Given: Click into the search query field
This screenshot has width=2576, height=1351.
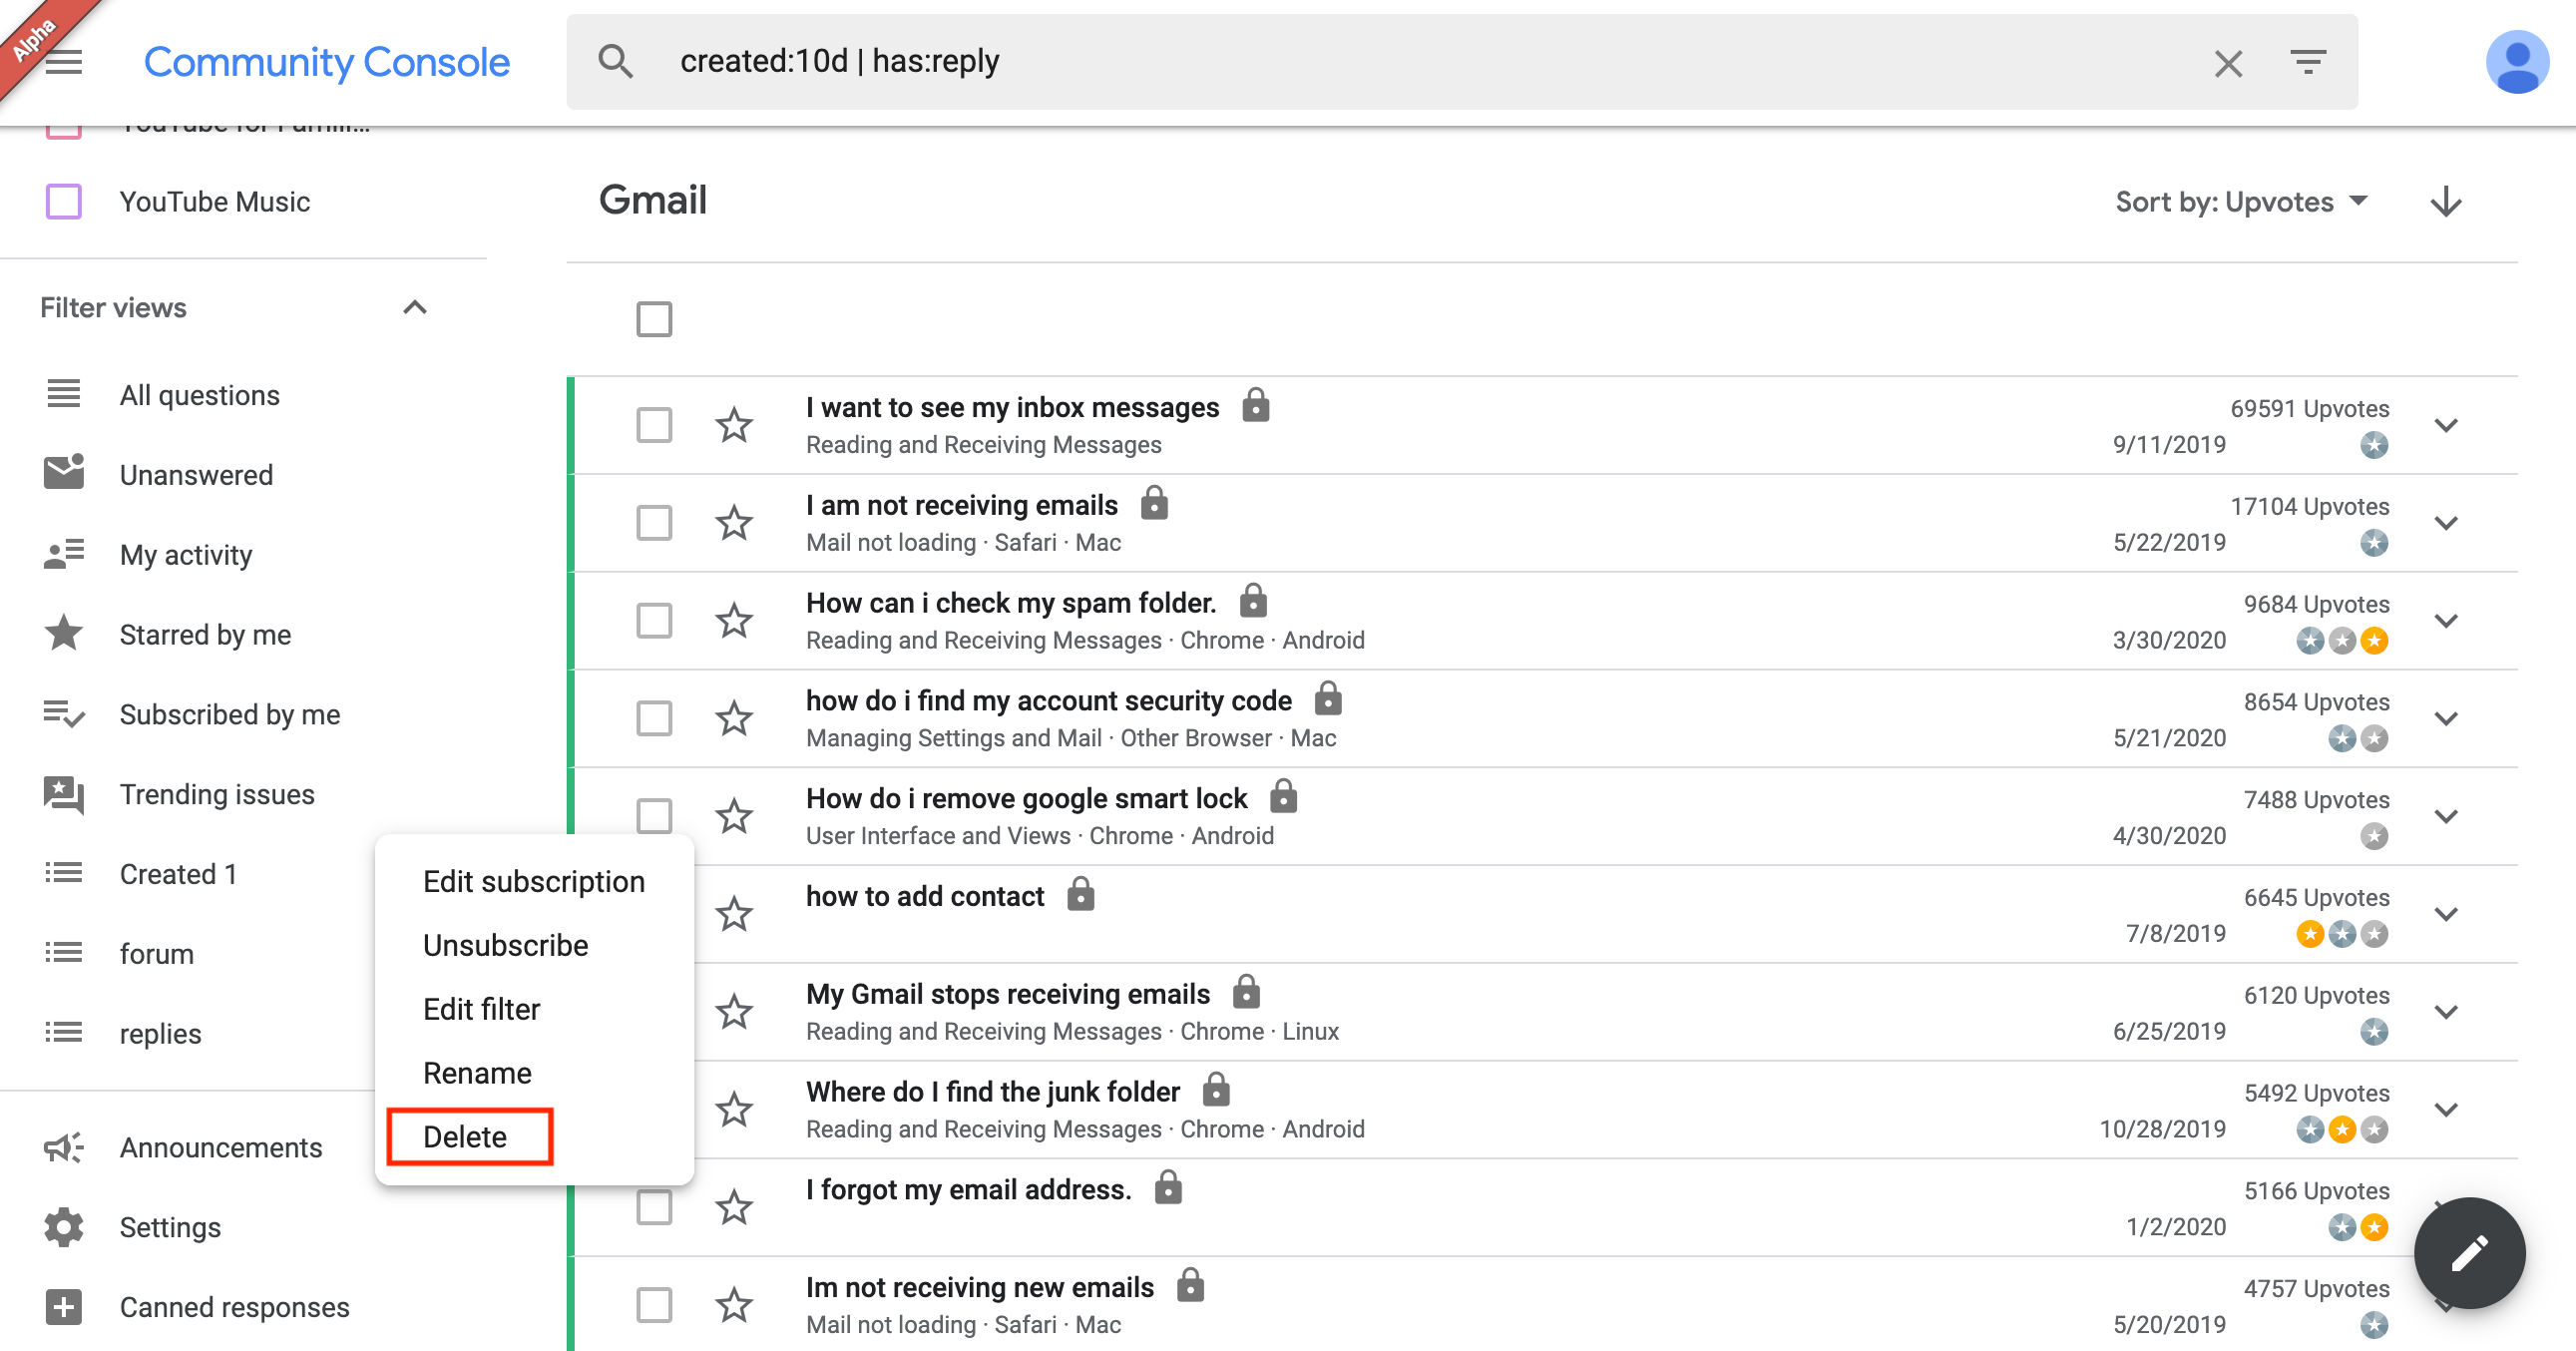Looking at the screenshot, I should coord(1400,62).
